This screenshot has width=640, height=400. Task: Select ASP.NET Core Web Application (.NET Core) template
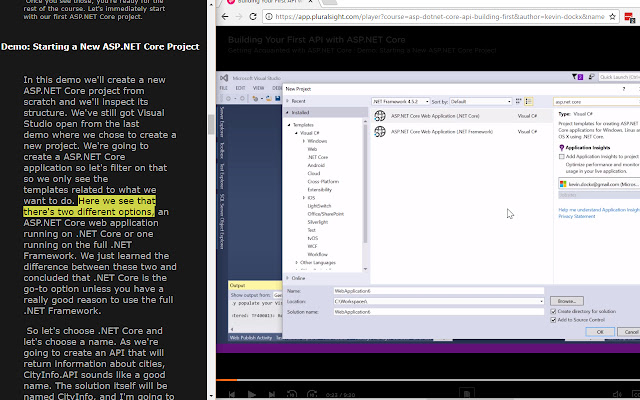[x=461, y=116]
